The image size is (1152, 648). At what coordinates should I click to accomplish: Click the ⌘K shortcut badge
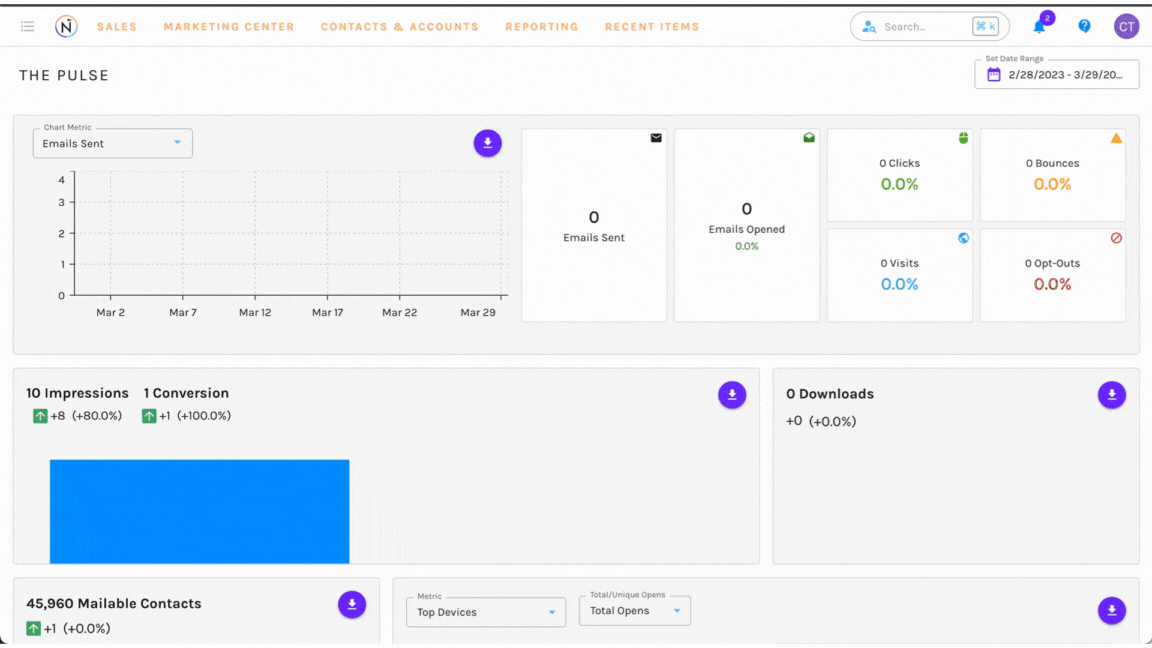[985, 26]
